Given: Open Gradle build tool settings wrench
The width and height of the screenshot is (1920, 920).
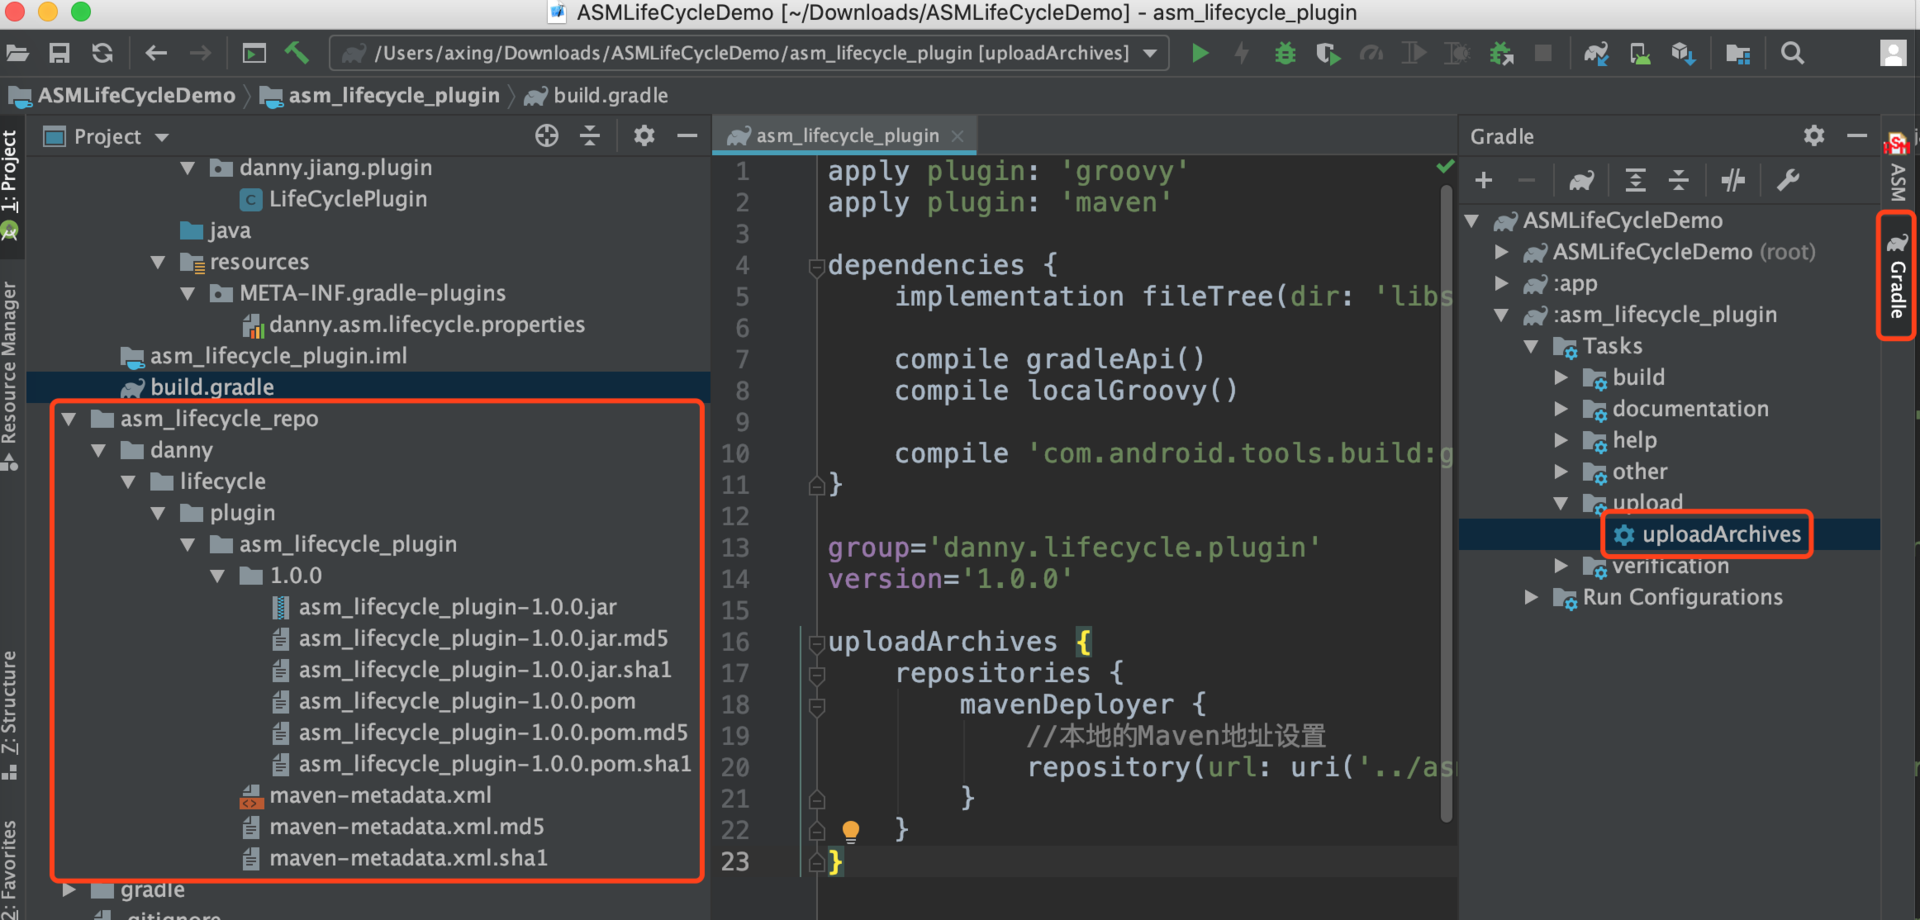Looking at the screenshot, I should coord(1788,180).
